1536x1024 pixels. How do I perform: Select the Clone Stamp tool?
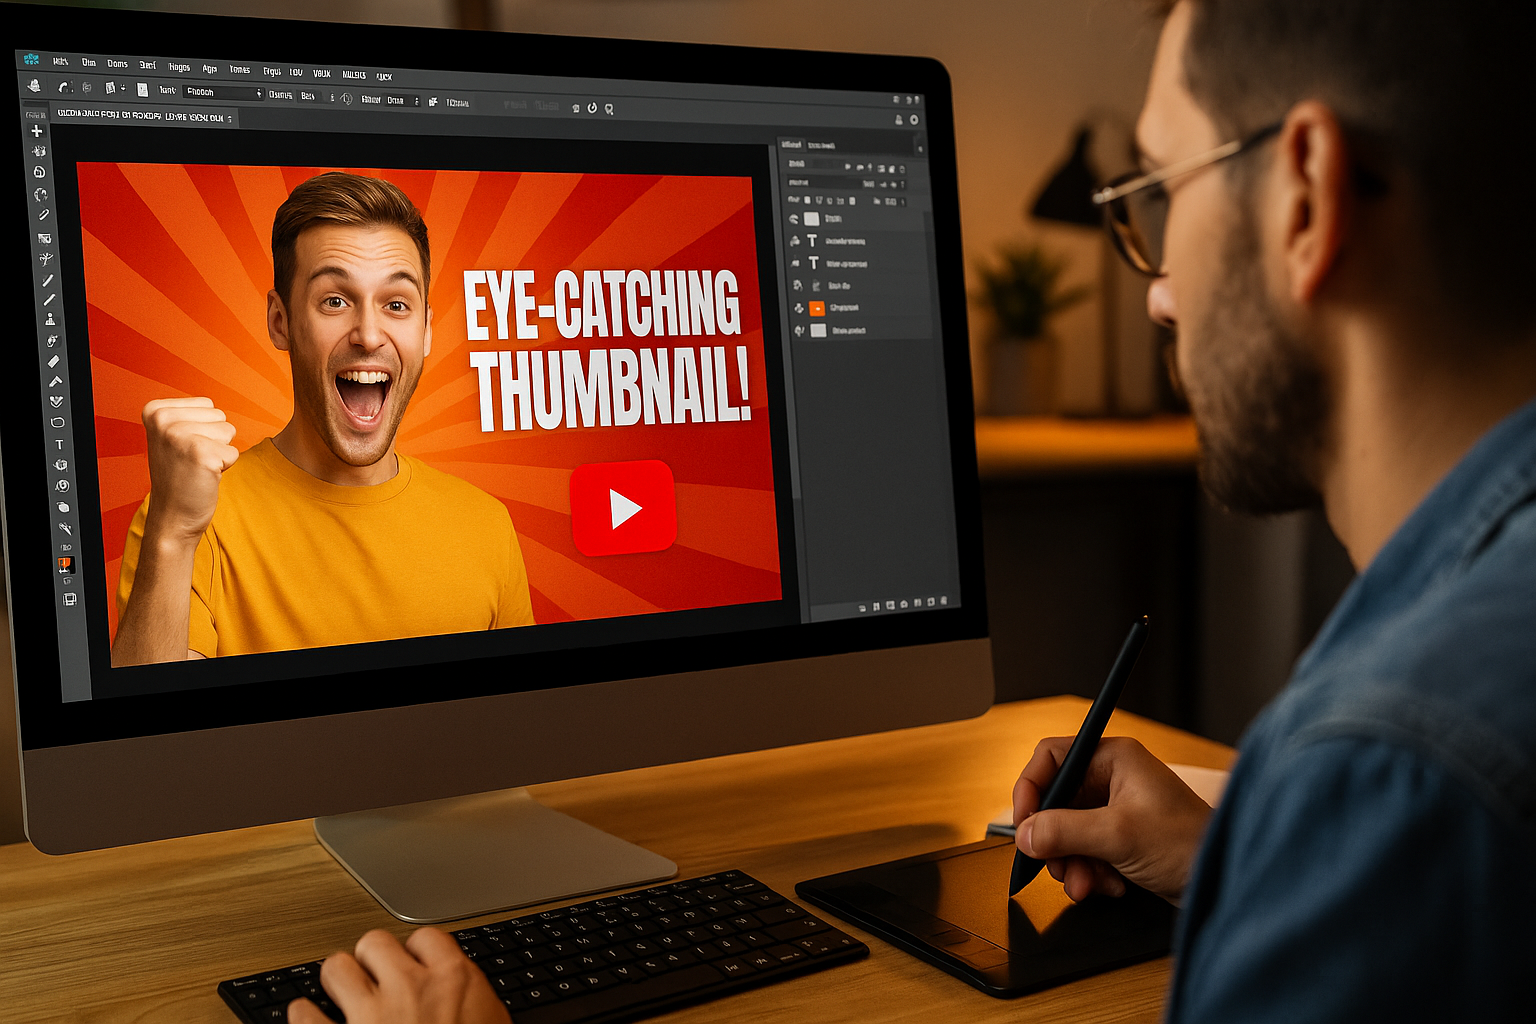(50, 319)
